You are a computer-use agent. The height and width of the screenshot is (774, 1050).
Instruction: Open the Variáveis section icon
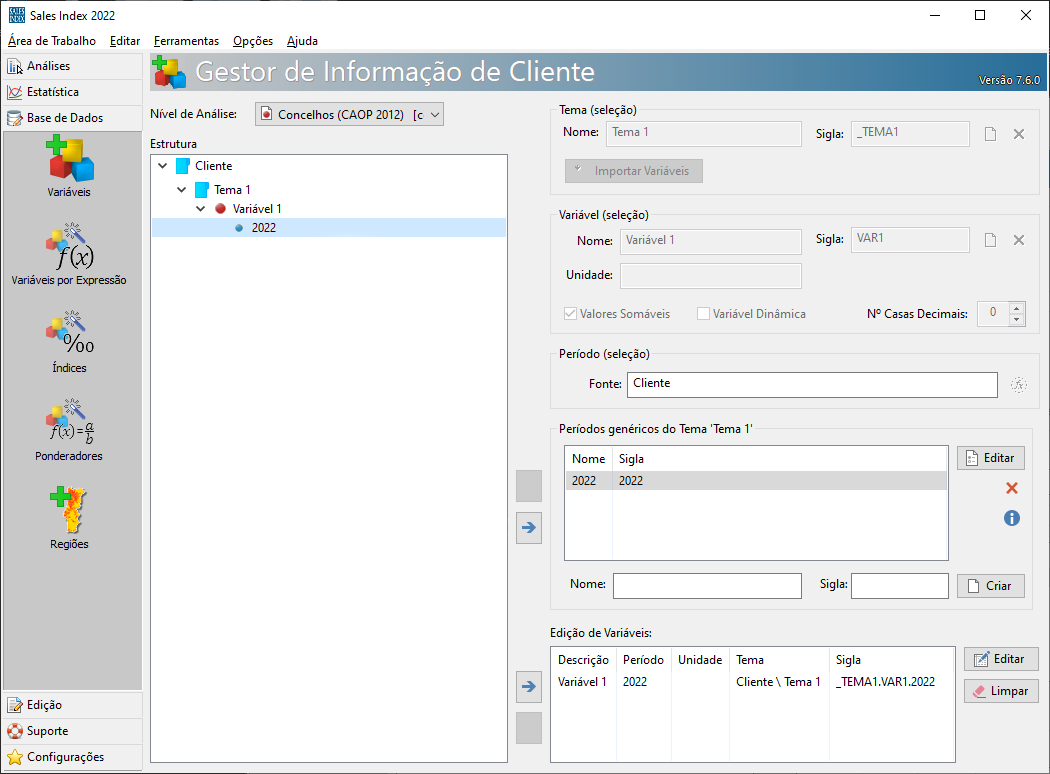(69, 160)
